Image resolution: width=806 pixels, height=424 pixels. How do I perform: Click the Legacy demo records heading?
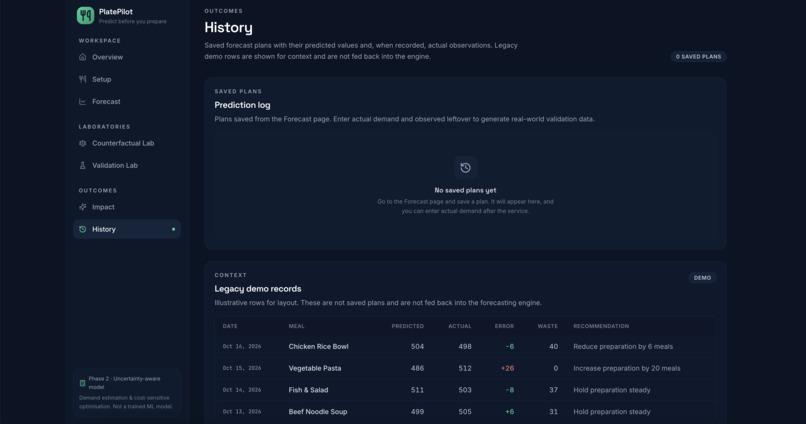[258, 289]
